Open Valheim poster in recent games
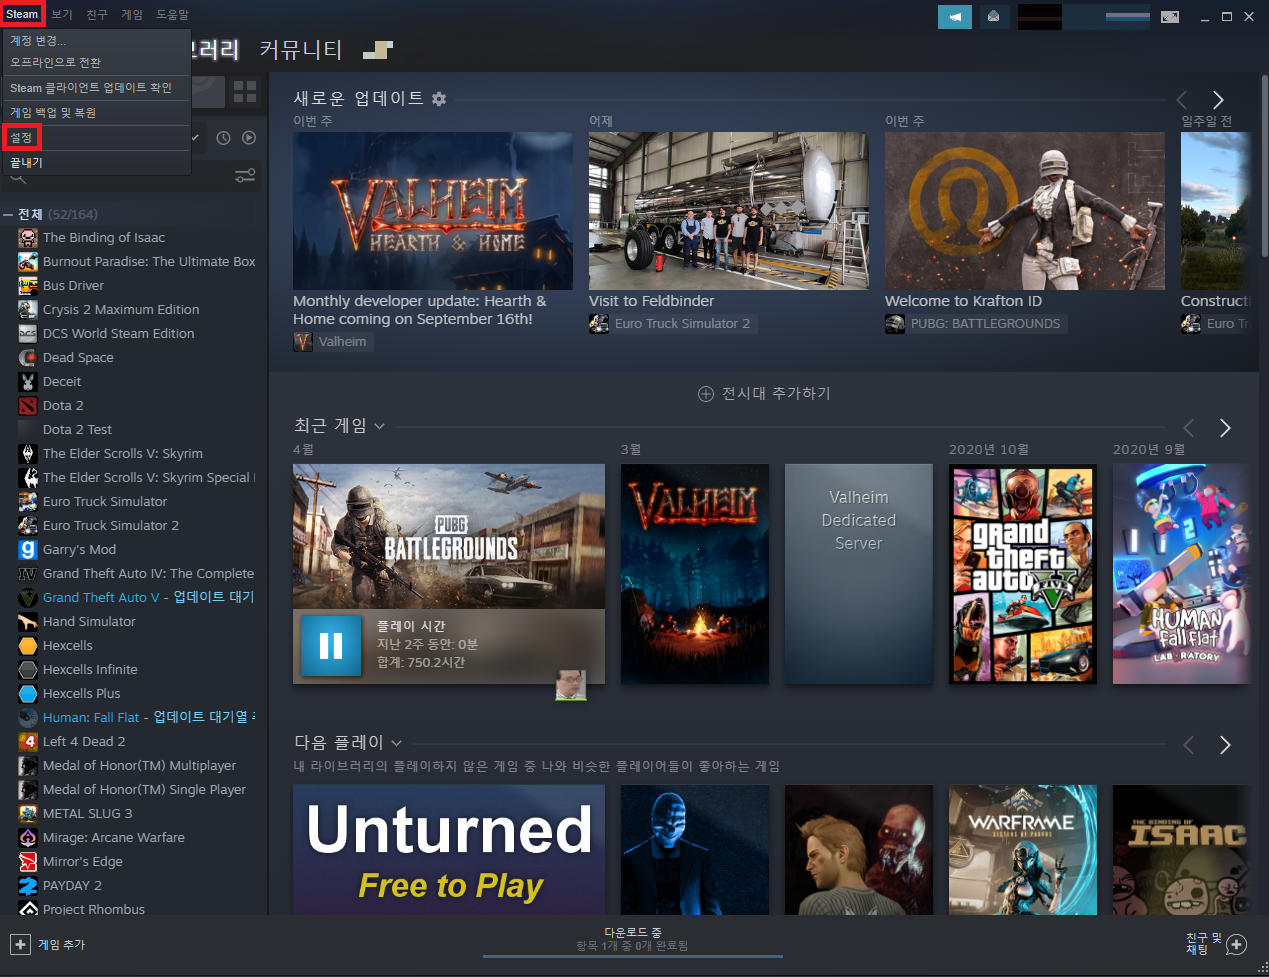 (695, 574)
